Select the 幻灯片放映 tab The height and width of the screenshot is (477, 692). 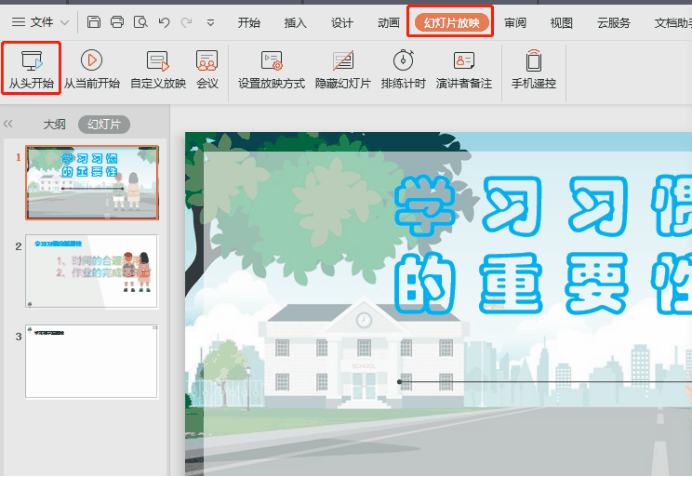[451, 23]
